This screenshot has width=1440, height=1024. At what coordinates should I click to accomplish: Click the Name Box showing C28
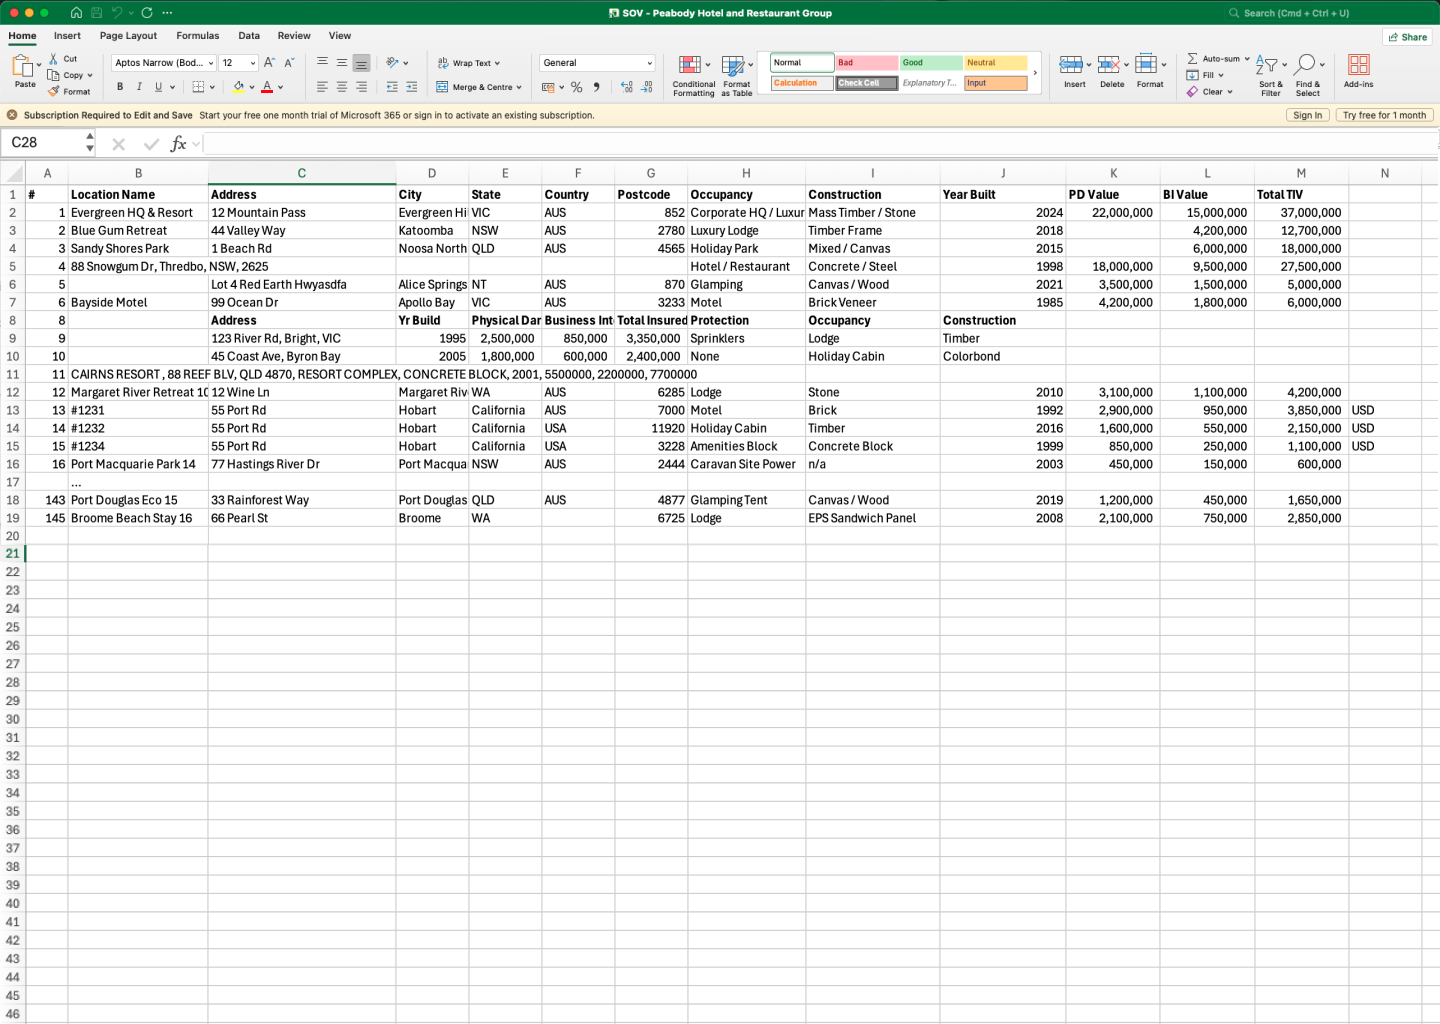click(40, 143)
